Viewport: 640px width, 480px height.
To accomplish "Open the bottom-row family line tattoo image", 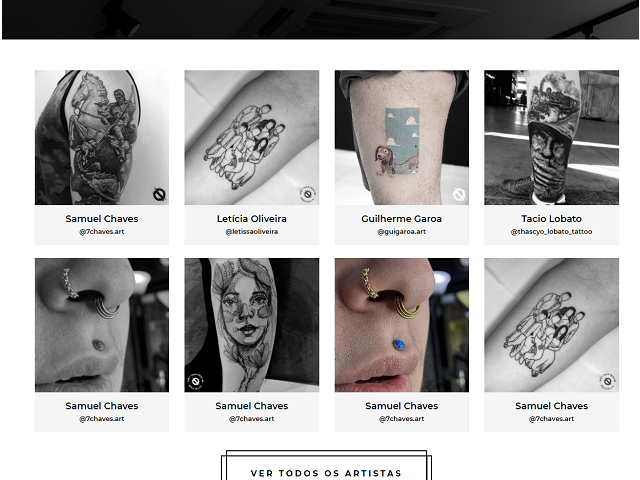I will (551, 325).
